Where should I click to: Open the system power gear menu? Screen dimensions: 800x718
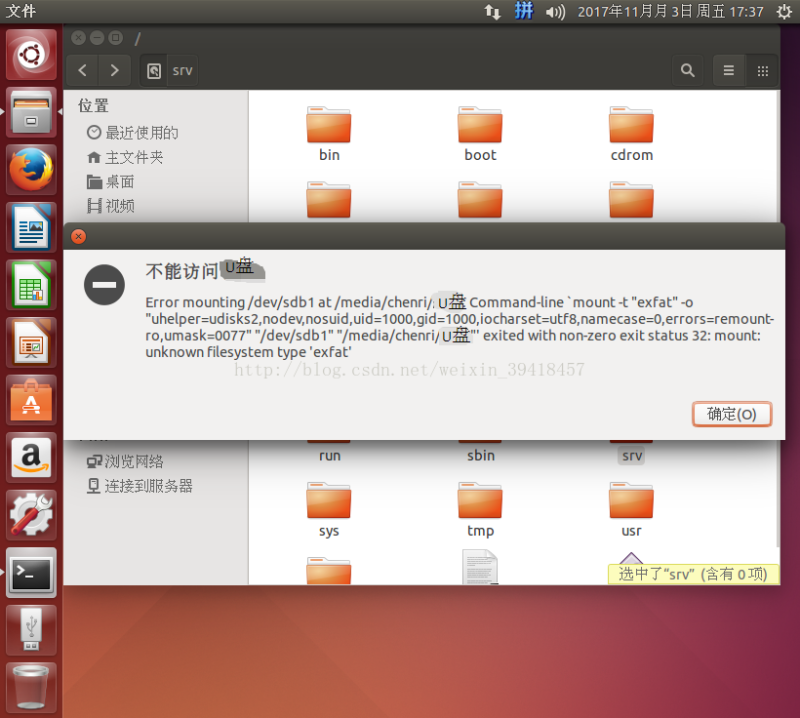784,11
